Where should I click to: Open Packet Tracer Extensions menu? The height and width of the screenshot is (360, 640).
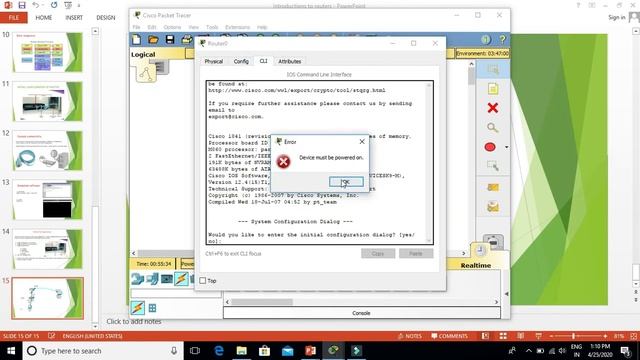coord(237,27)
